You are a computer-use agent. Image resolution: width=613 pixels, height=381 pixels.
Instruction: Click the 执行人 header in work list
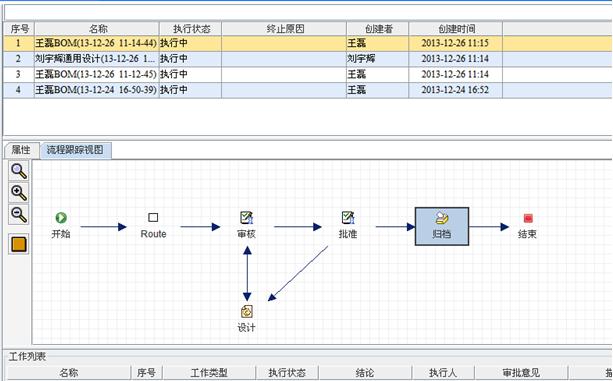pyautogui.click(x=443, y=372)
